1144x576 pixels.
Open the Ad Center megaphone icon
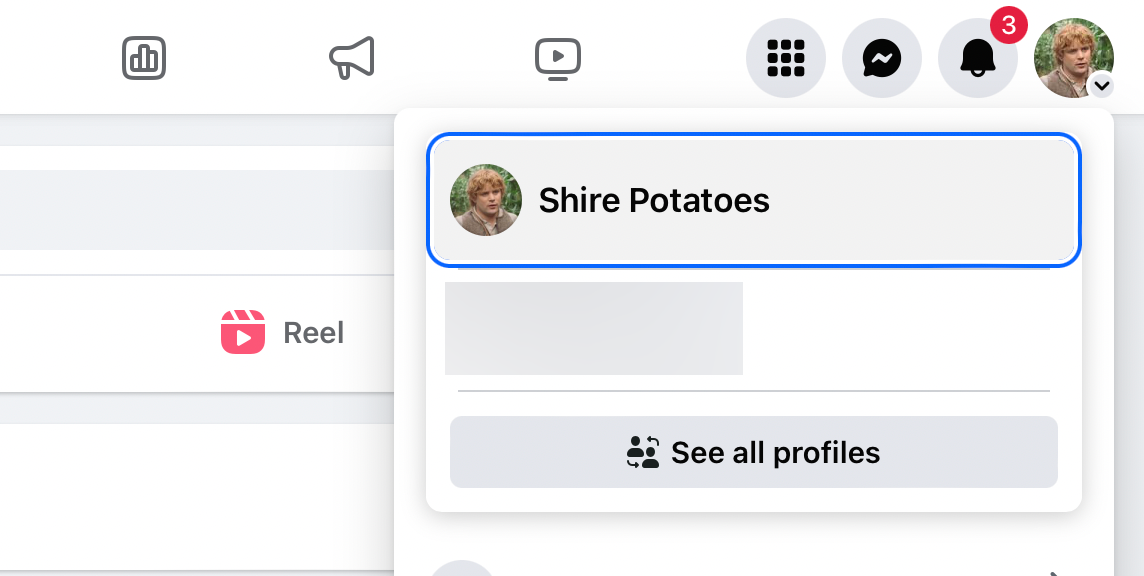pyautogui.click(x=351, y=58)
